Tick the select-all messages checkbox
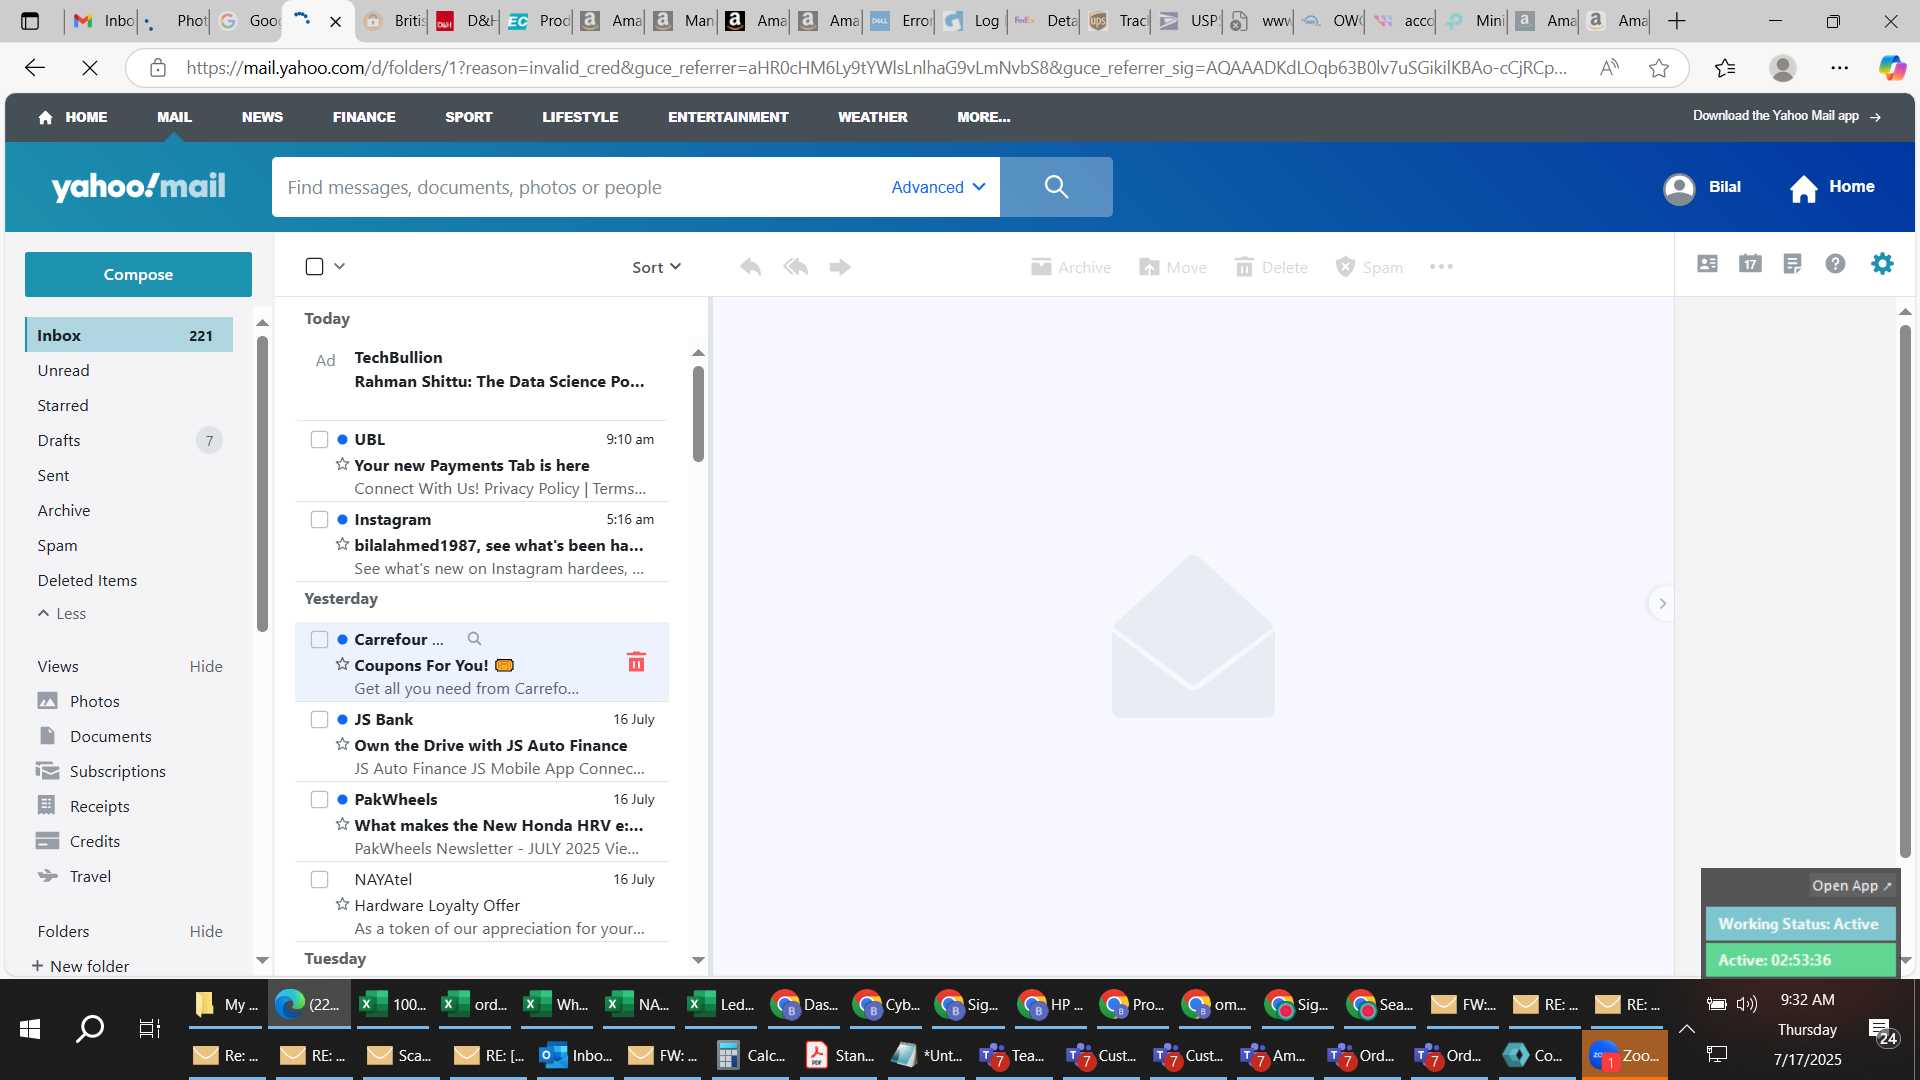Image resolution: width=1920 pixels, height=1080 pixels. 314,266
